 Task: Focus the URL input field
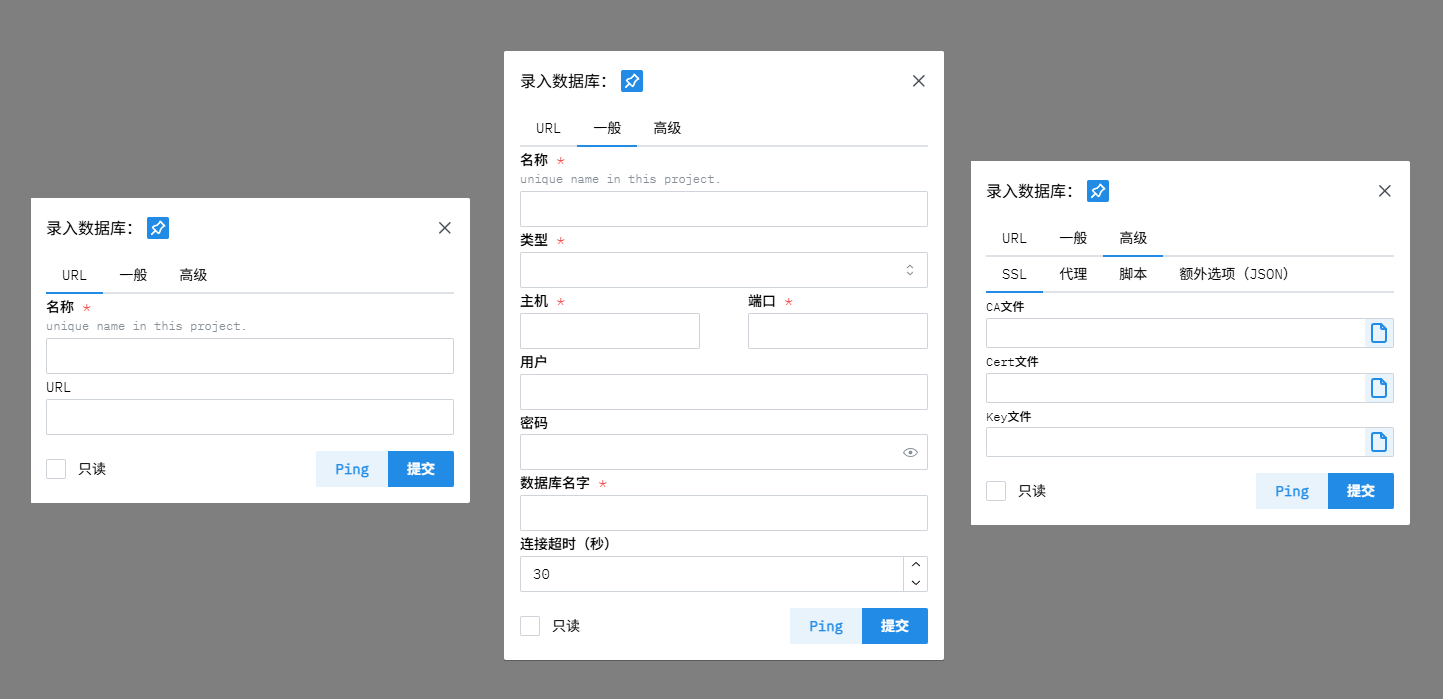click(x=250, y=417)
